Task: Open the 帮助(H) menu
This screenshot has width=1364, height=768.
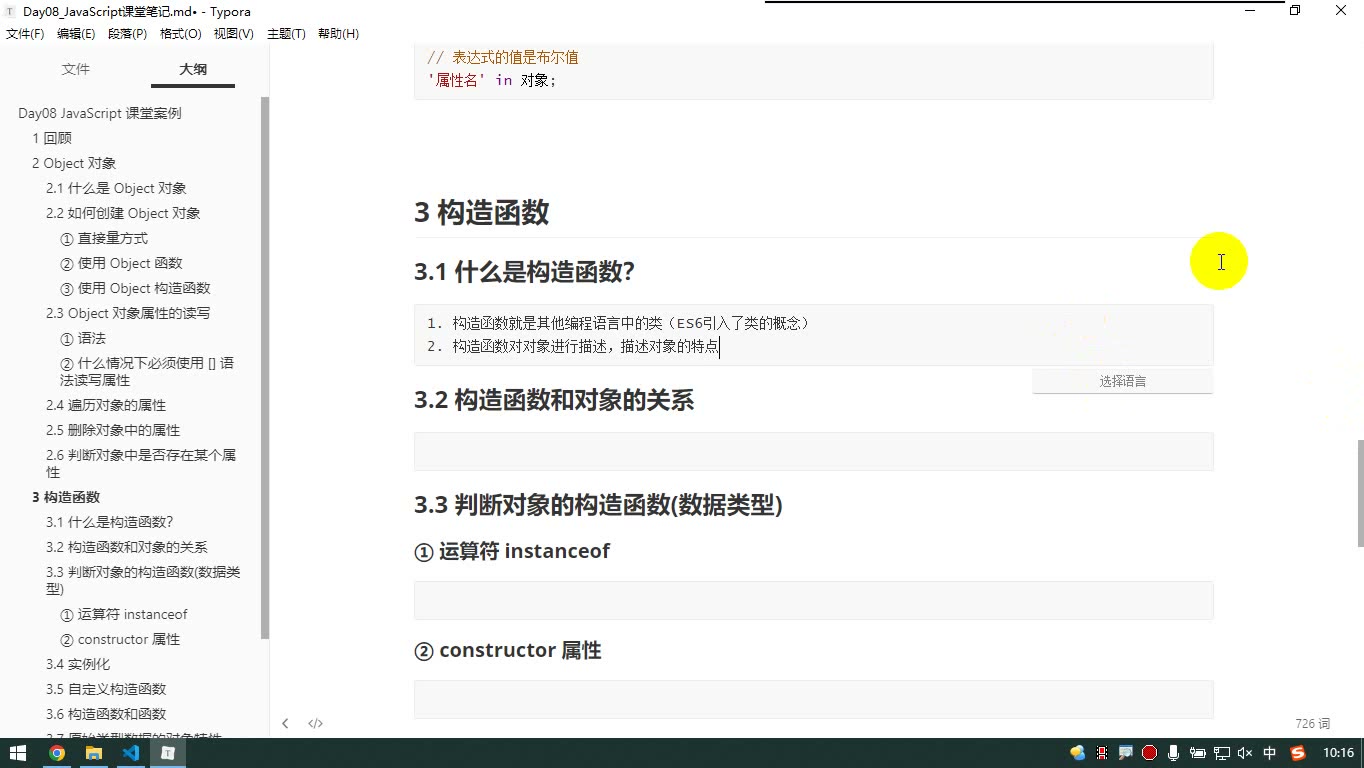Action: tap(338, 34)
